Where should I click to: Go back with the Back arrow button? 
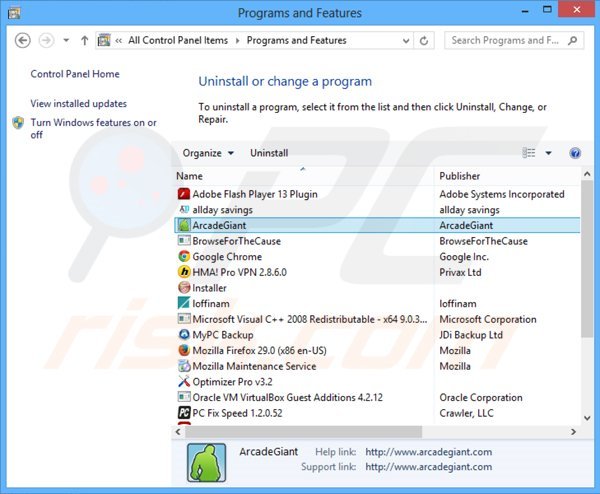click(x=23, y=40)
